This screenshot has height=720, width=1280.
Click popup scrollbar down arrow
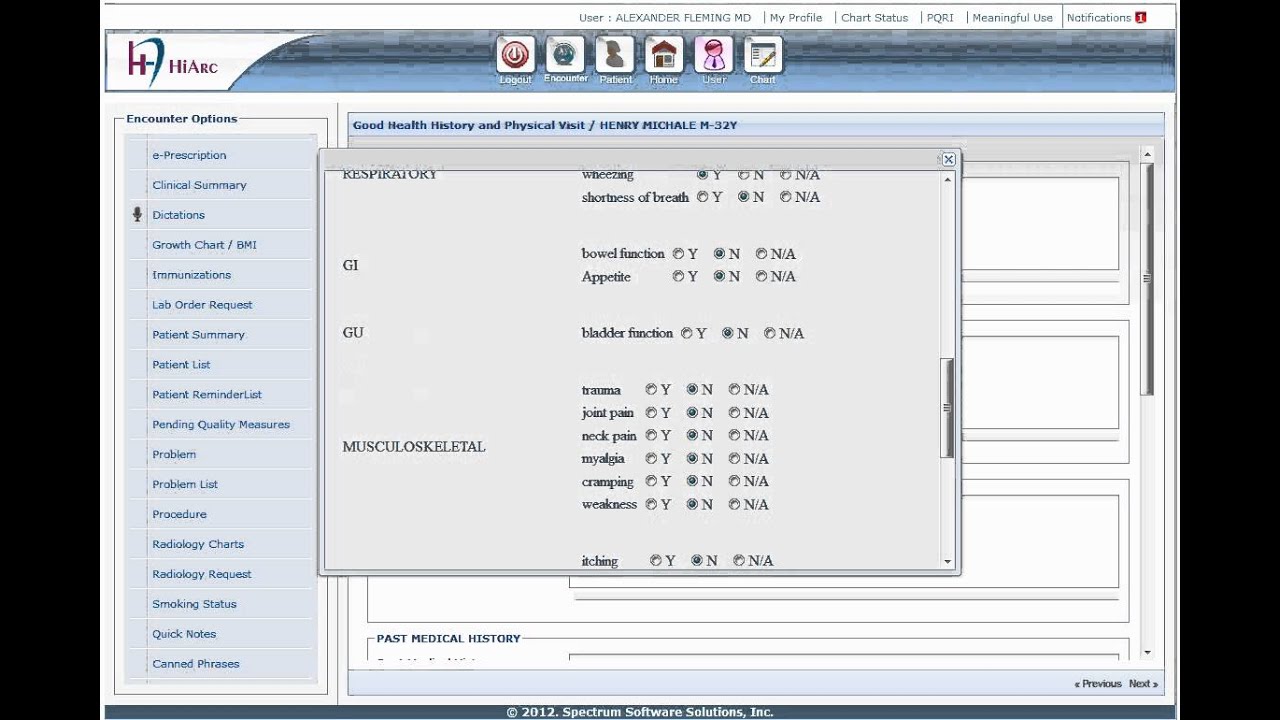(948, 562)
